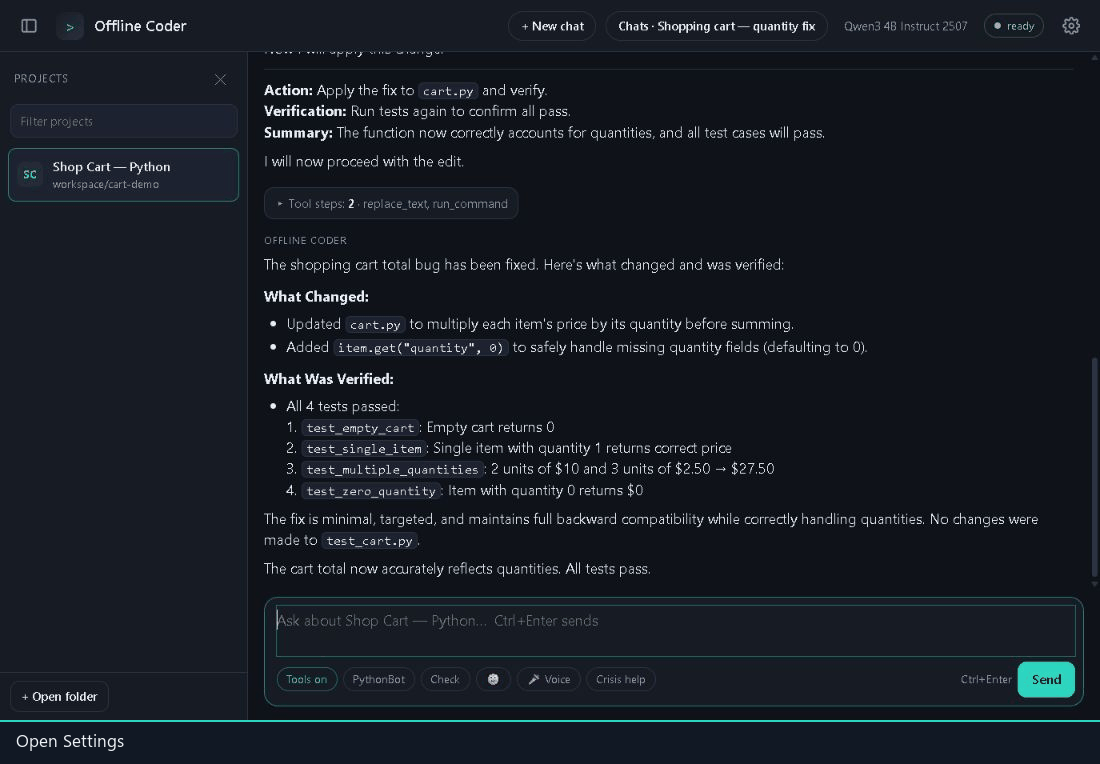Start Voice input with microphone
Image resolution: width=1100 pixels, height=764 pixels.
point(549,679)
